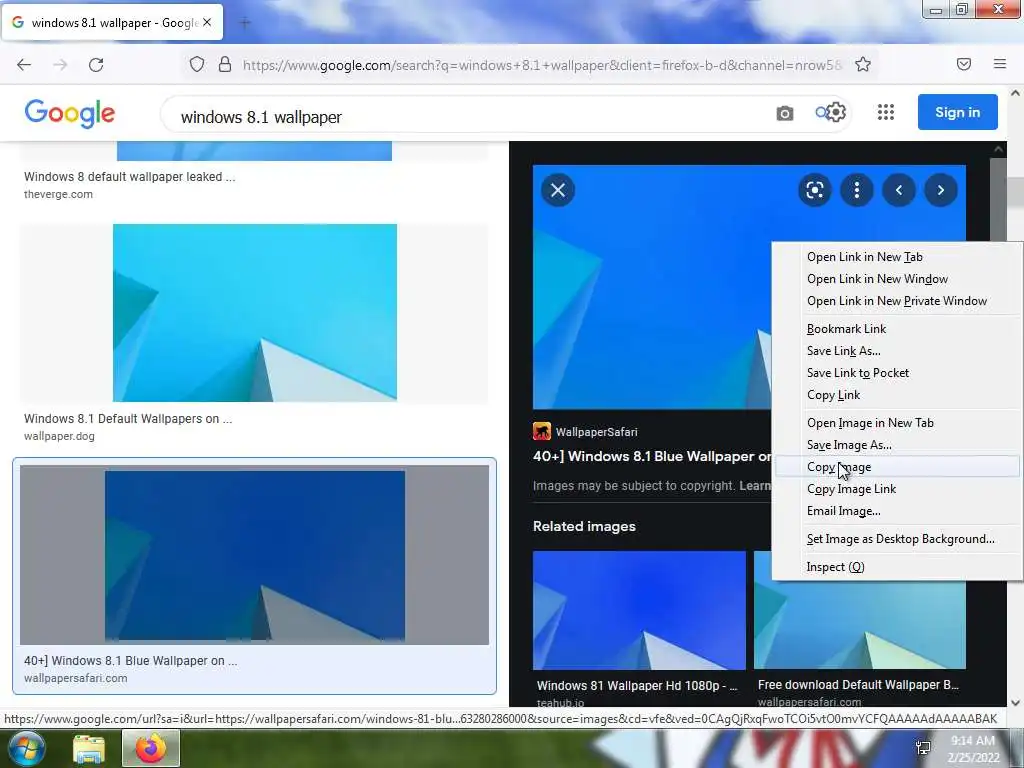
Task: Choose Open Link in New Private Window
Action: tap(897, 301)
